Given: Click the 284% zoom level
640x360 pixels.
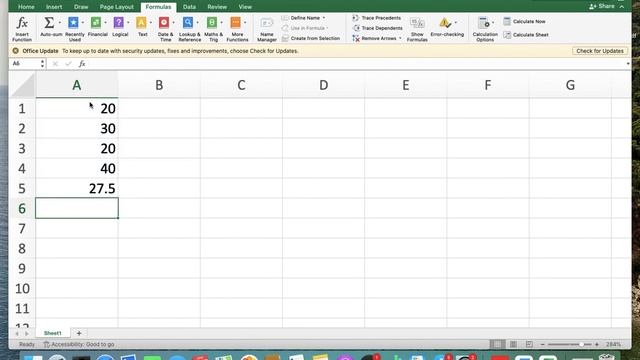Looking at the screenshot, I should [x=613, y=344].
